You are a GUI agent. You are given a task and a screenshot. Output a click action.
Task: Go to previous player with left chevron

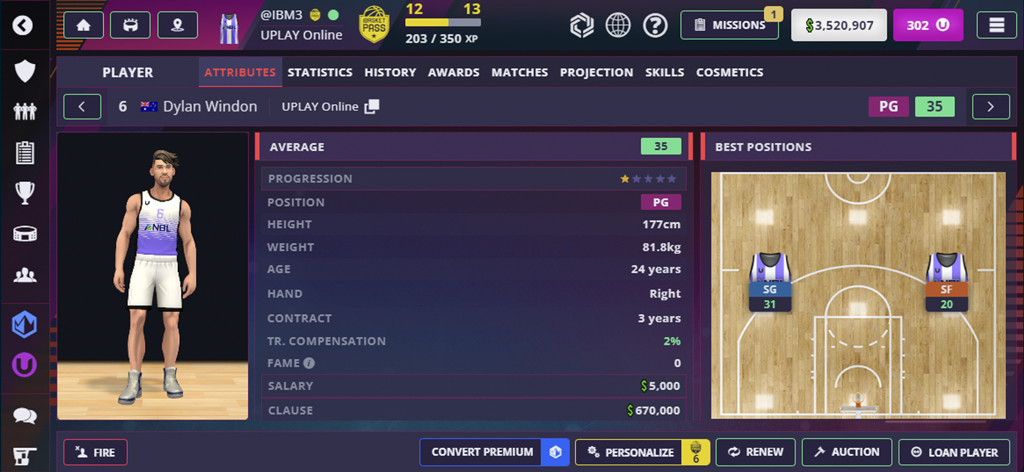pos(82,106)
